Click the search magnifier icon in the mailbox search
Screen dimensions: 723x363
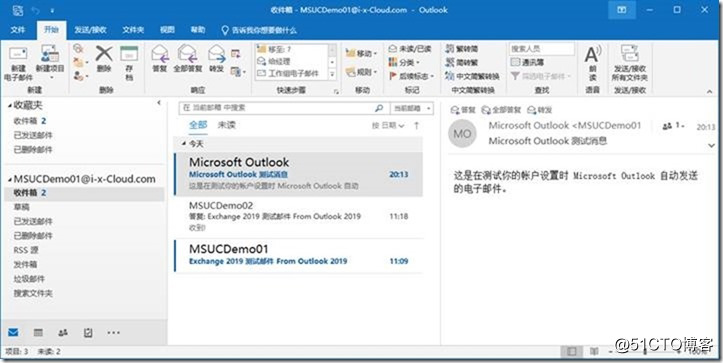(x=379, y=108)
